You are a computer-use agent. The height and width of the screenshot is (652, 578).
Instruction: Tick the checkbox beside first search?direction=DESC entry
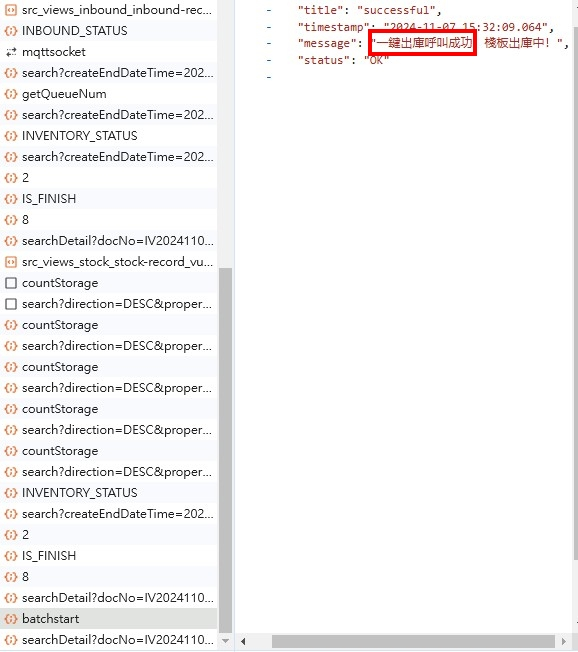tap(11, 304)
